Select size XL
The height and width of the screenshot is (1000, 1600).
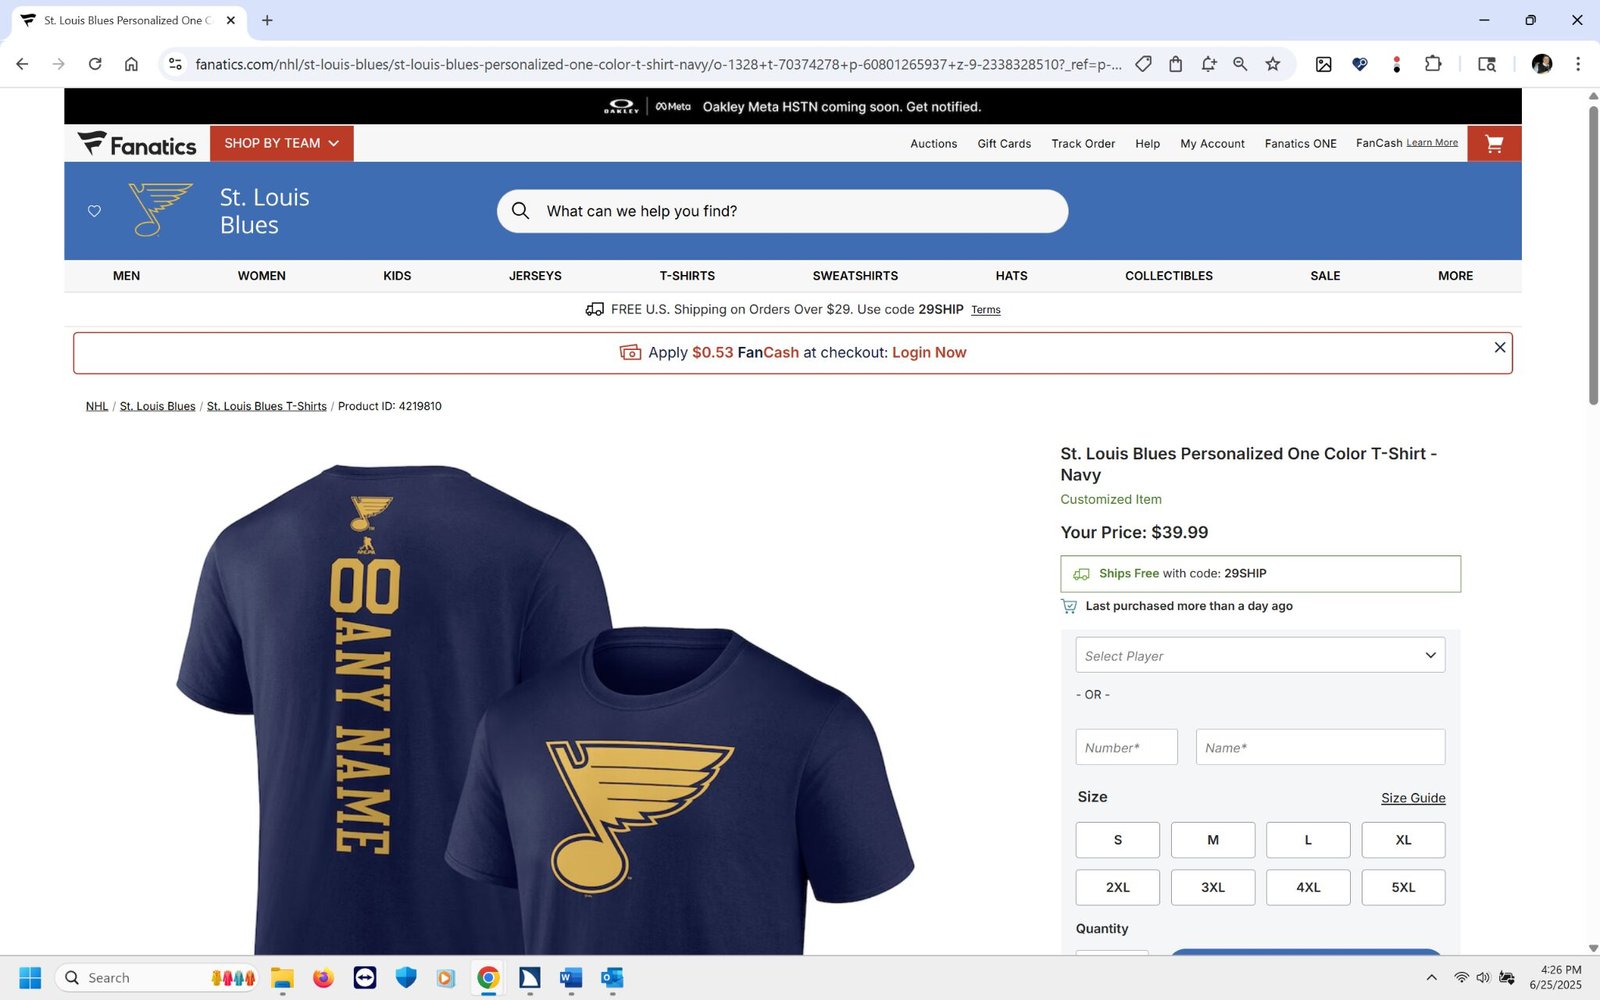coord(1403,840)
